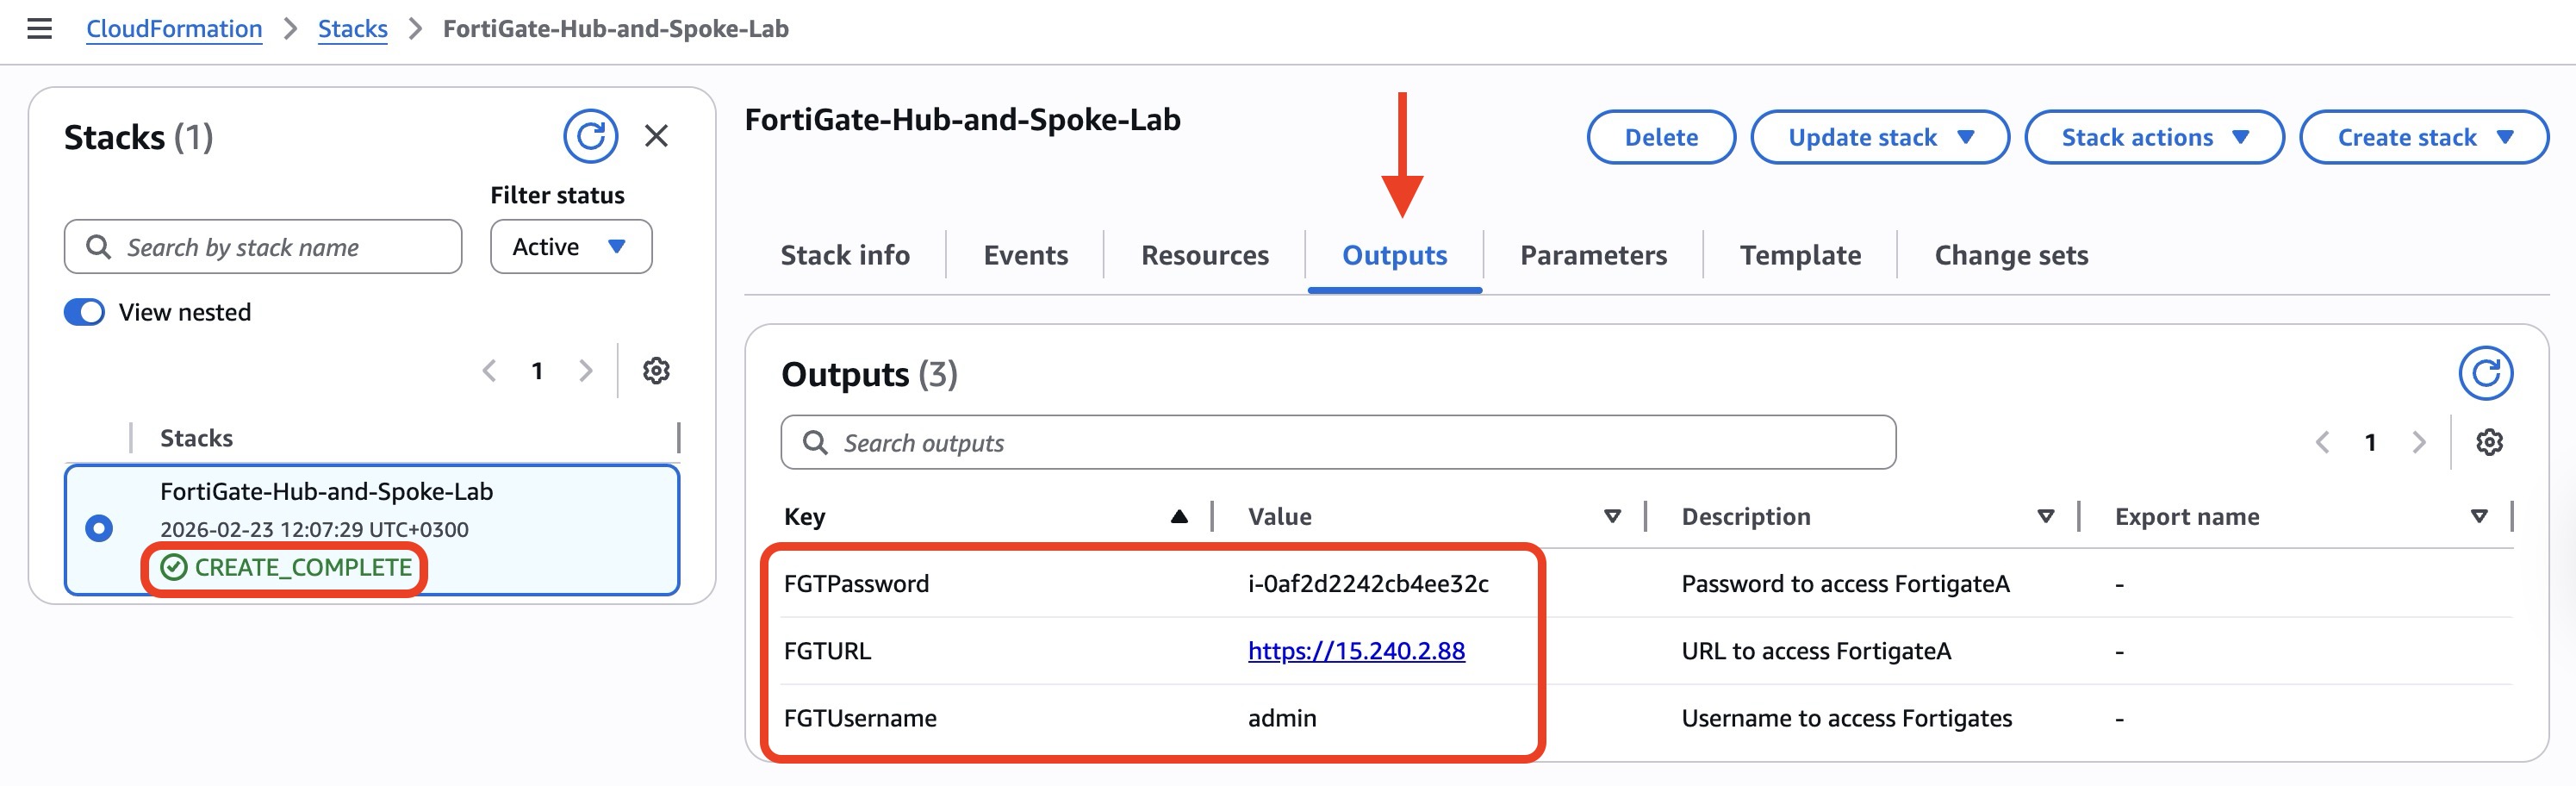
Task: Open Stacks list preferences gear
Action: coord(656,371)
